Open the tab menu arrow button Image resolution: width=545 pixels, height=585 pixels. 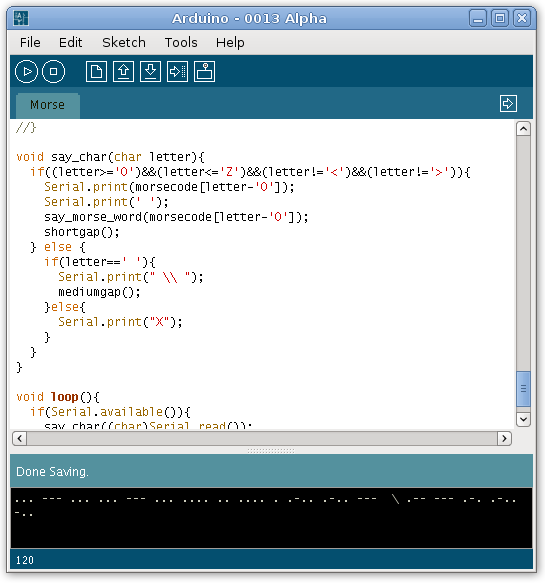[x=508, y=103]
